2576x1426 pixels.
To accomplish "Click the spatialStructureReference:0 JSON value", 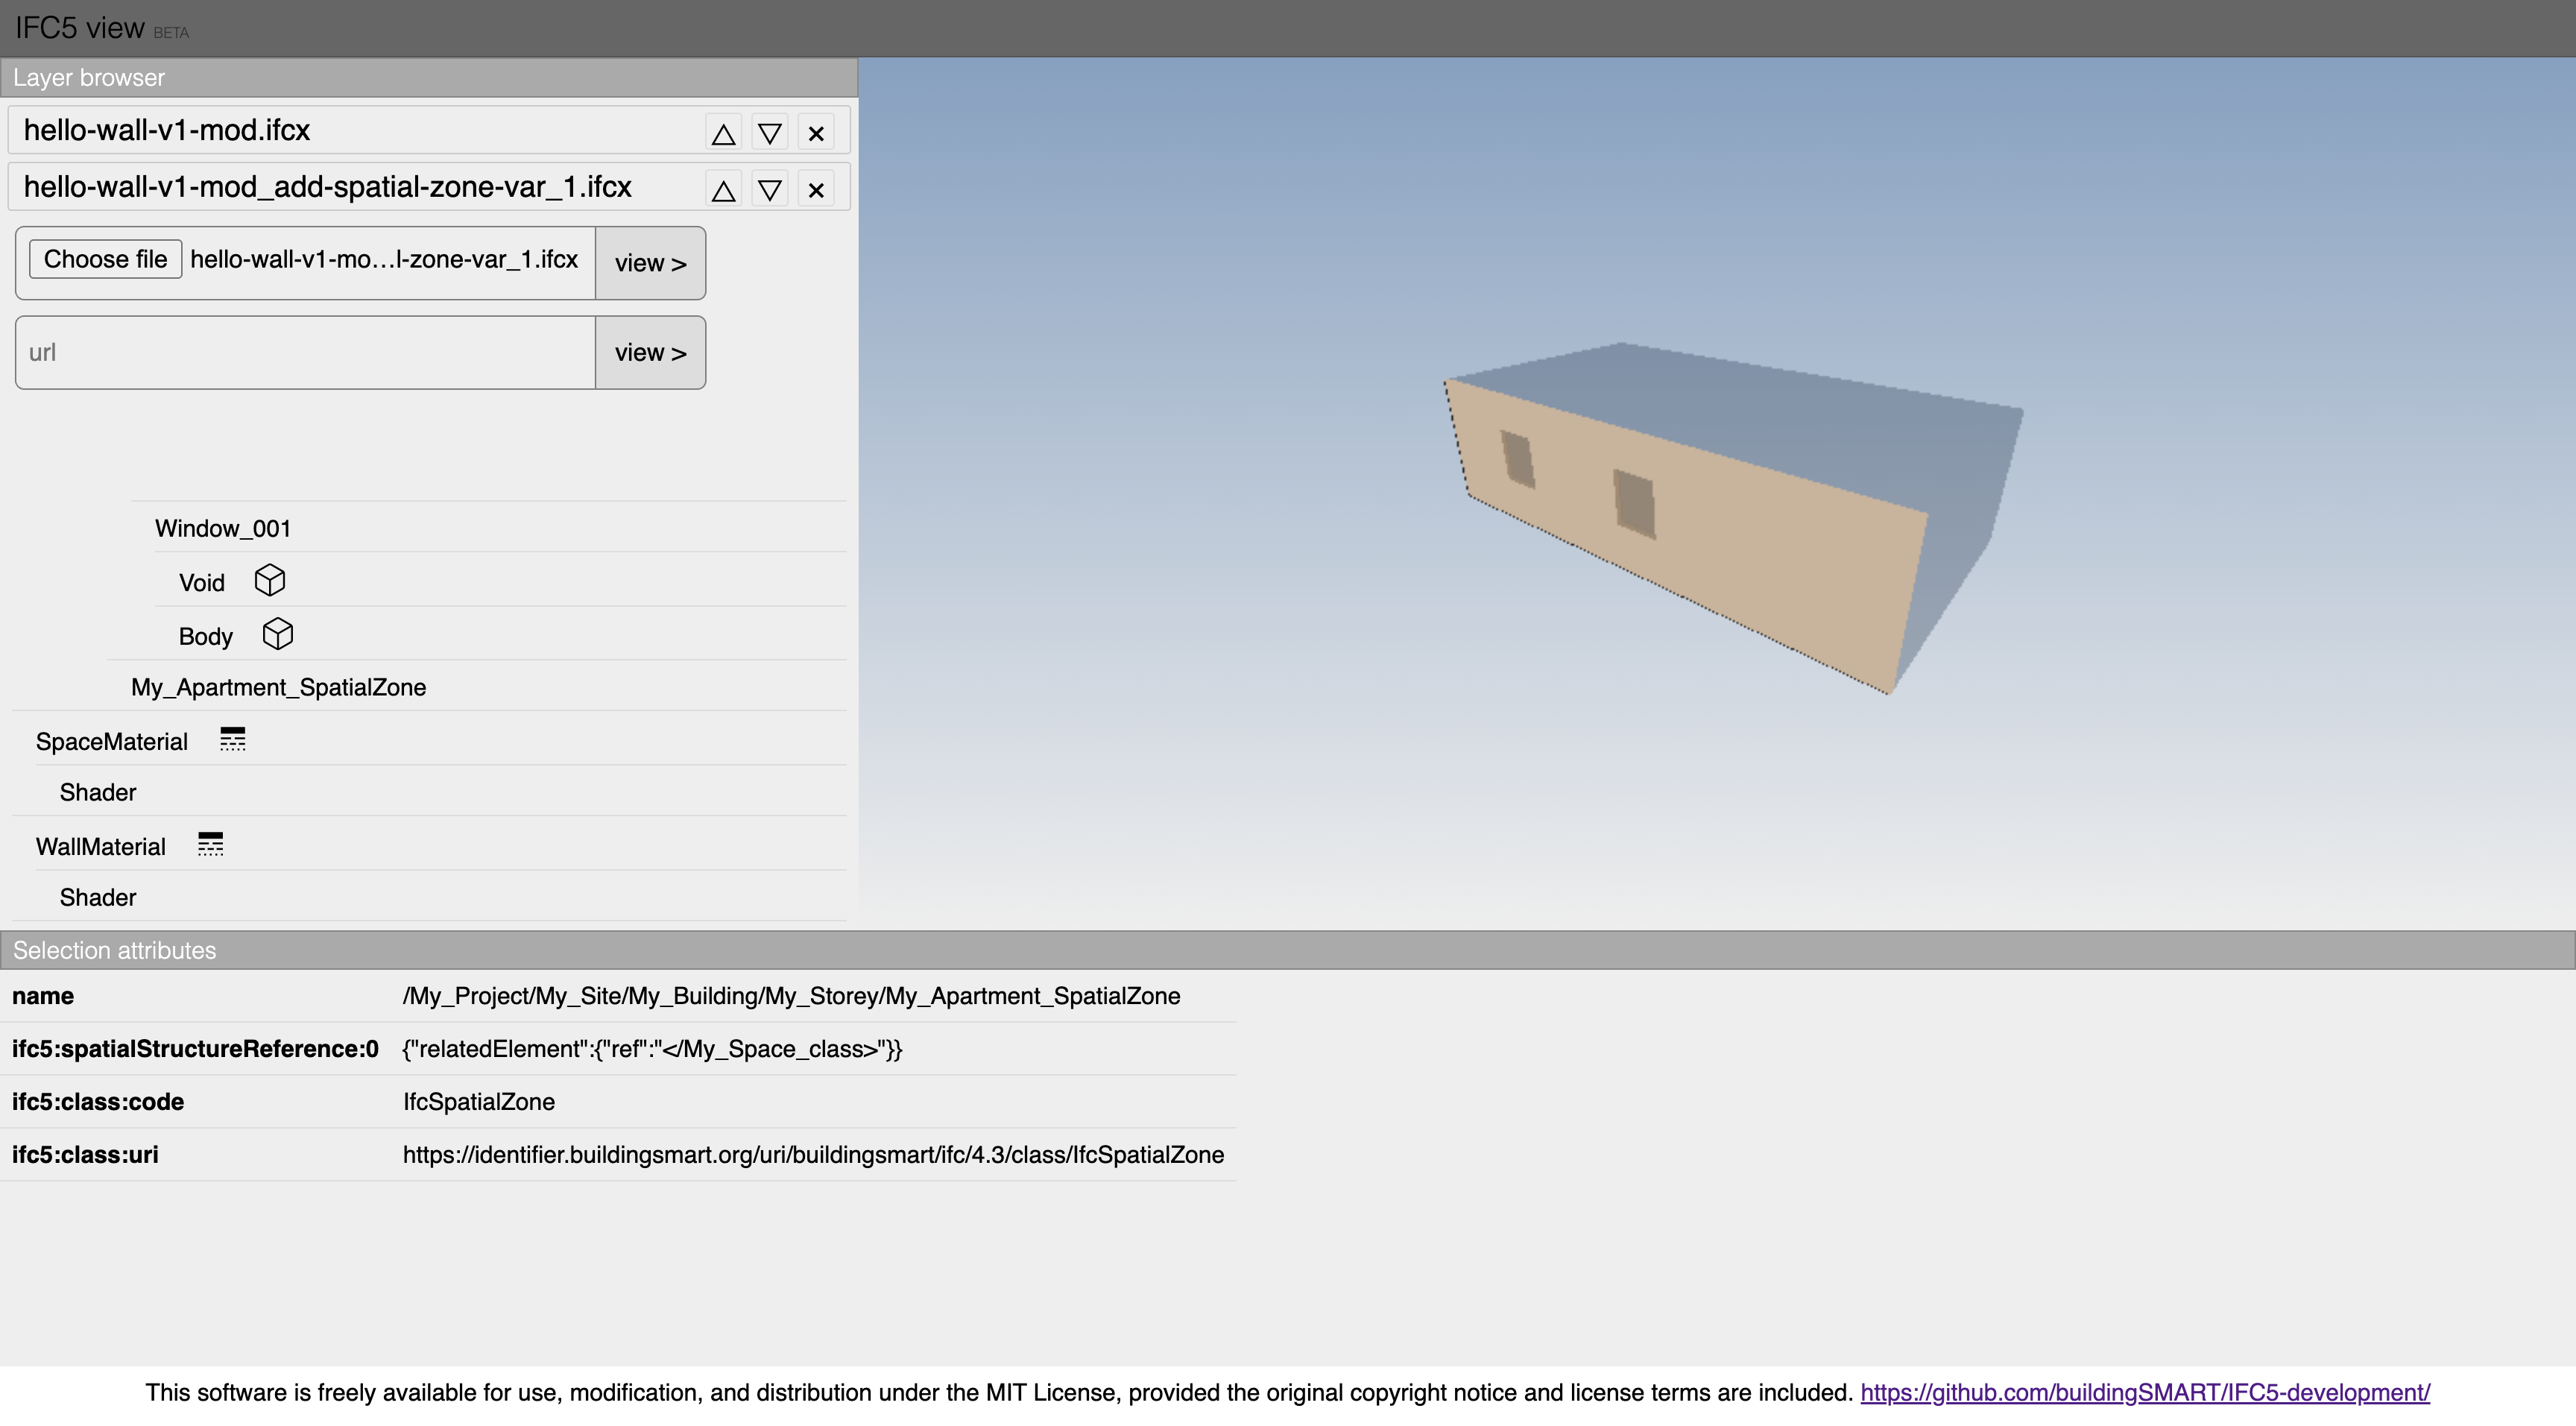I will [x=652, y=1049].
